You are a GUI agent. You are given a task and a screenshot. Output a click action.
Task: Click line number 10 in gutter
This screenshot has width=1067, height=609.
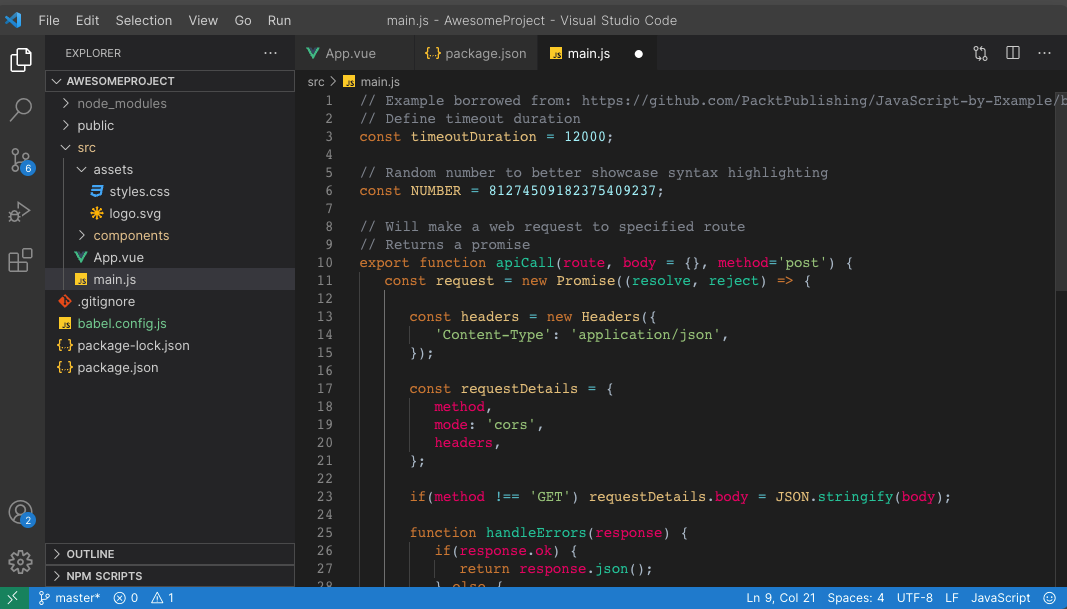click(x=325, y=263)
